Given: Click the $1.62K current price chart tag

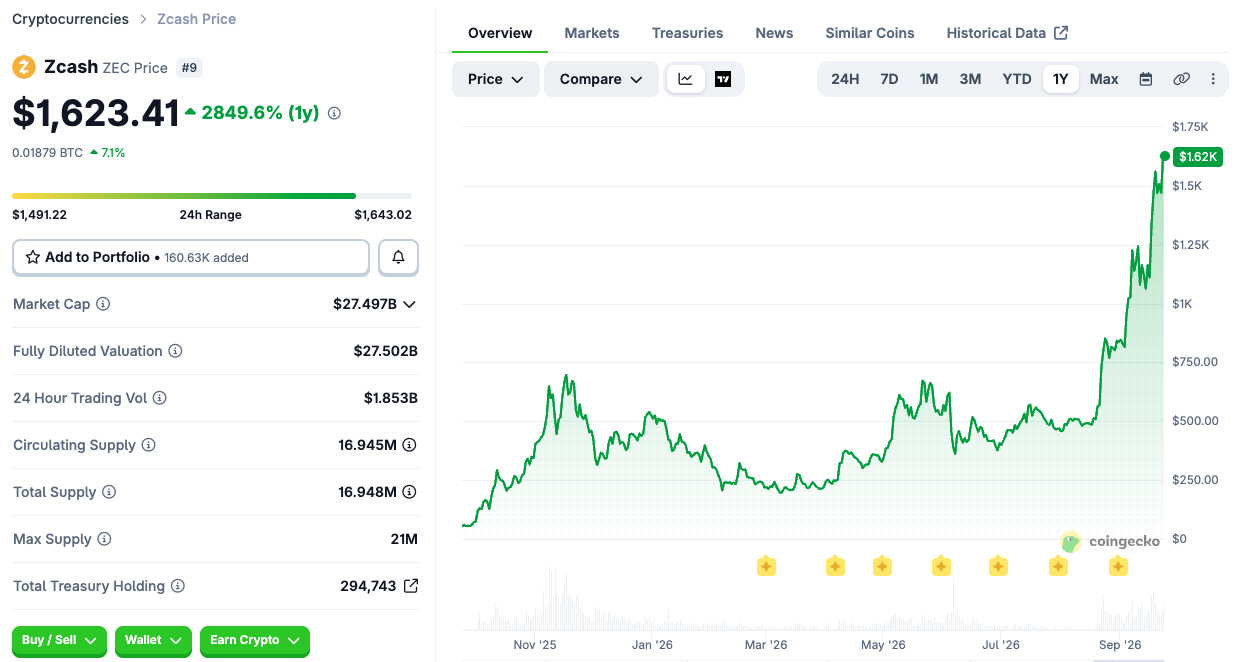Looking at the screenshot, I should tap(1198, 156).
